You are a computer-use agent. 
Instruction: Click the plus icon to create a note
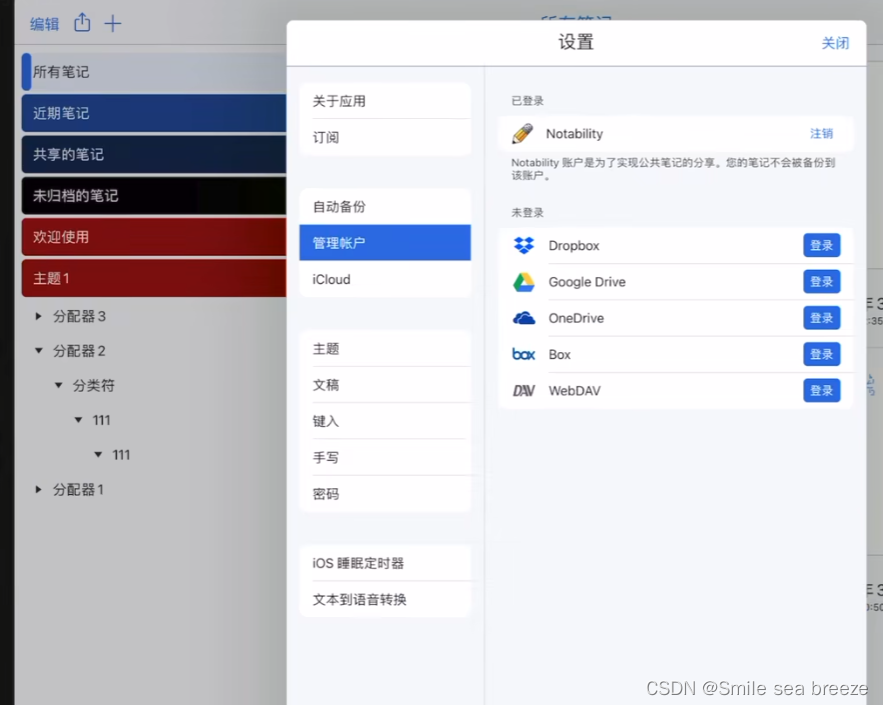113,23
